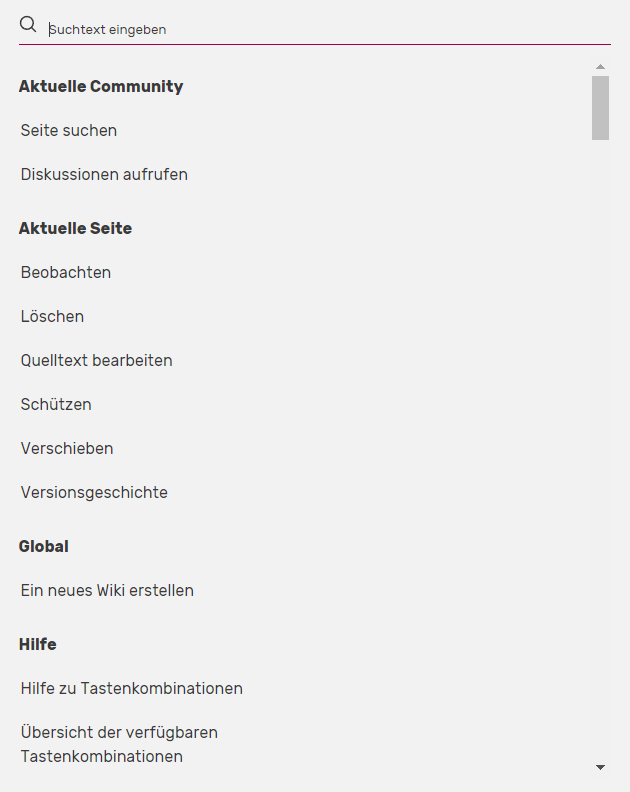
Task: Click the scrollbar up arrow
Action: [x=600, y=67]
